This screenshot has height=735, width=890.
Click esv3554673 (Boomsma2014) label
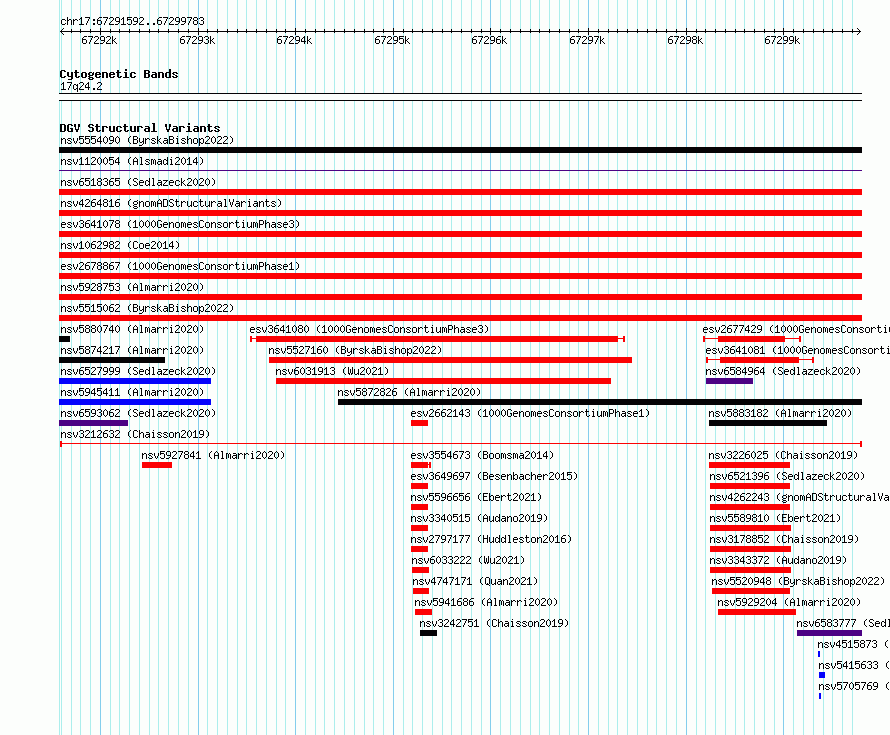482,455
